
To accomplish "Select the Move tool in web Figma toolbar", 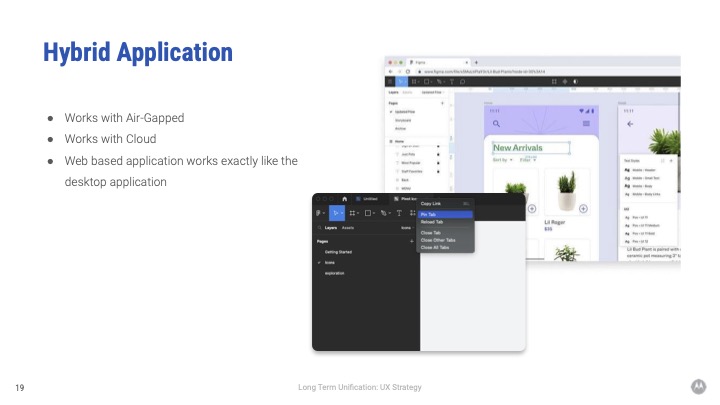I will 401,82.
